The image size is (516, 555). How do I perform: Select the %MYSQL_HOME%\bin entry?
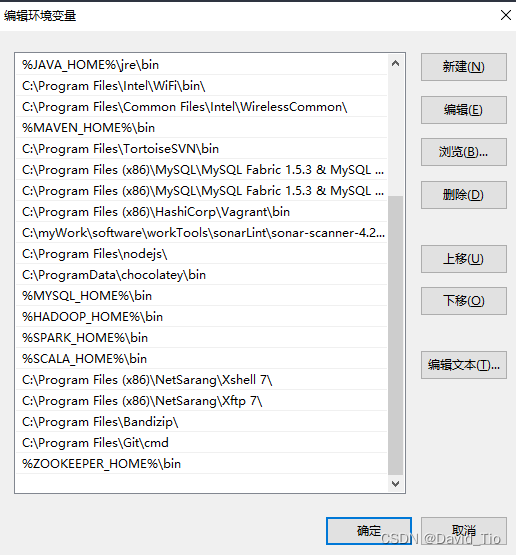201,296
